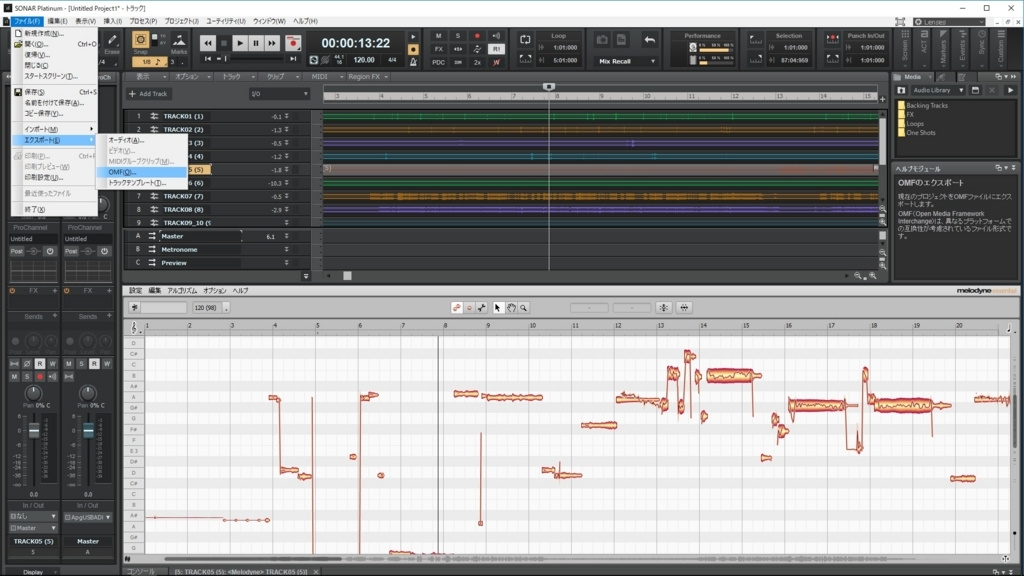Toggle global Mute (M) in control bar

pyautogui.click(x=438, y=36)
